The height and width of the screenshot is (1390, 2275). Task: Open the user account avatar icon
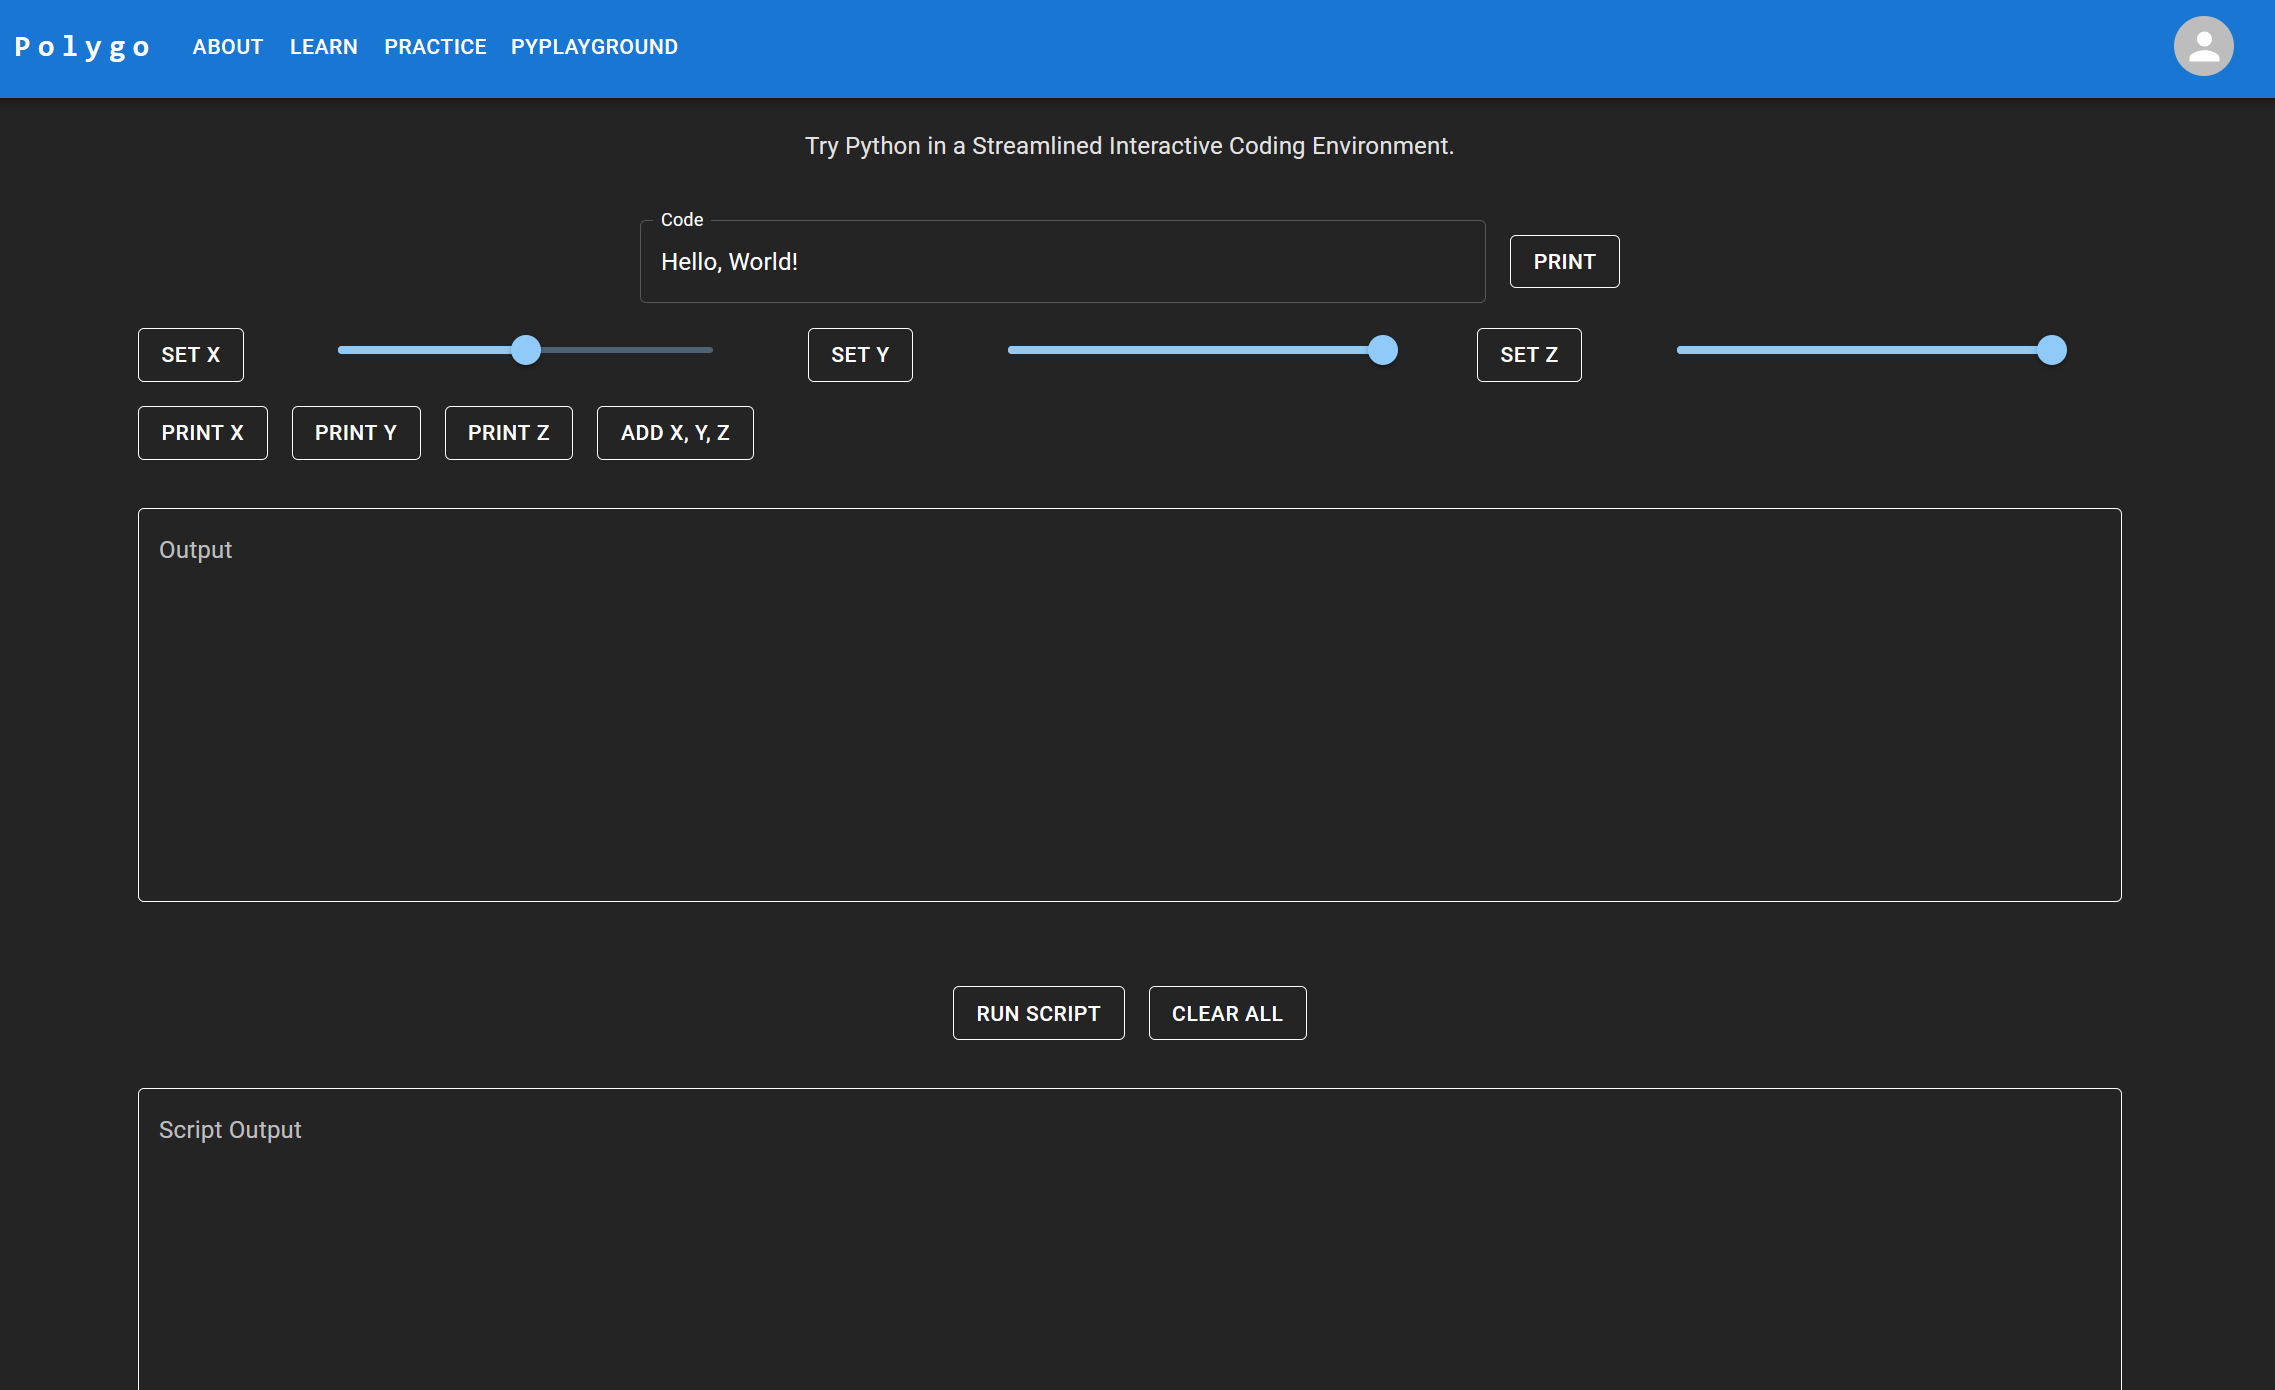coord(2203,46)
